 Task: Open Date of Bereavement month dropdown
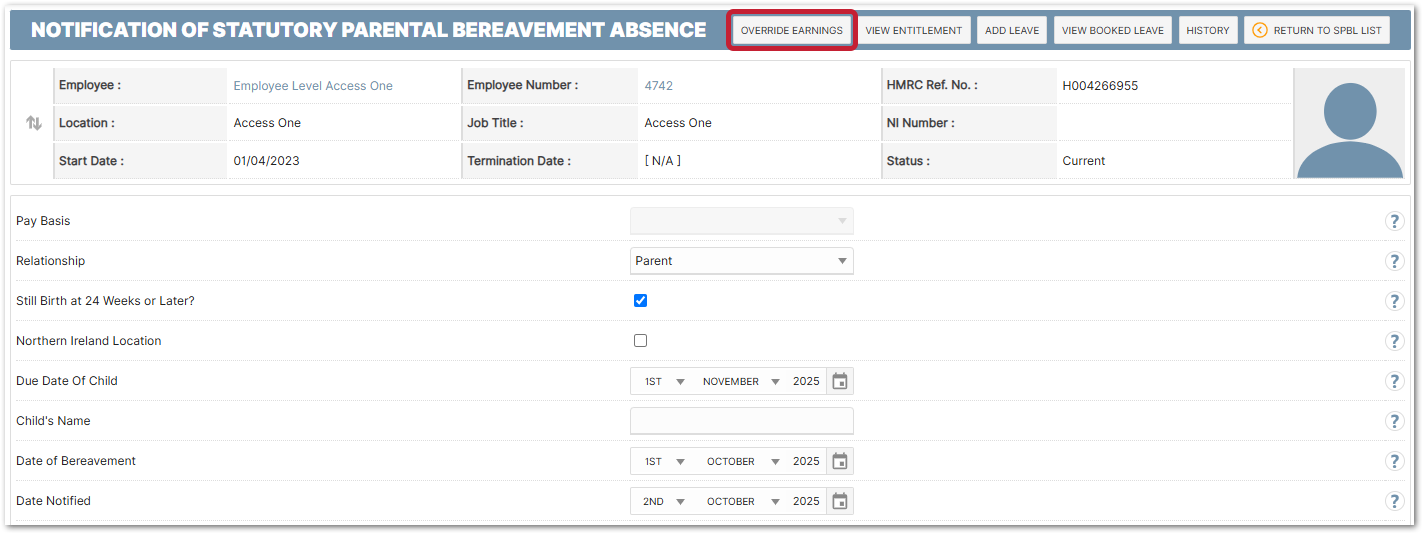pos(740,461)
